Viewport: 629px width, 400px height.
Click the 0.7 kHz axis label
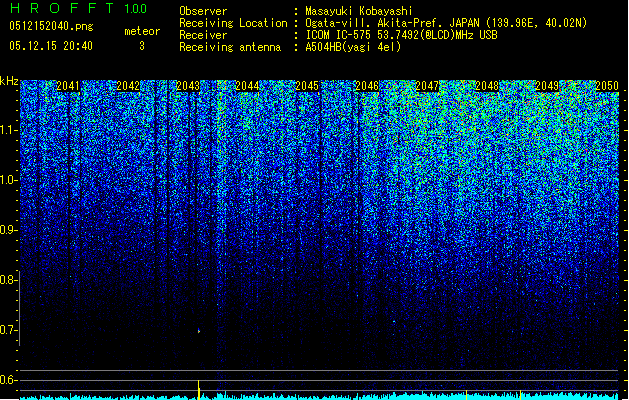click(x=8, y=330)
